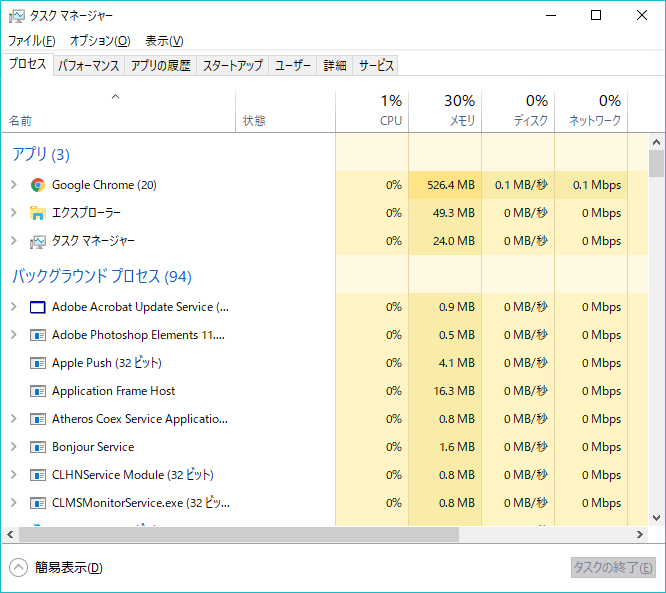Expand the CLHNService Module row
This screenshot has width=666, height=593.
tap(14, 475)
